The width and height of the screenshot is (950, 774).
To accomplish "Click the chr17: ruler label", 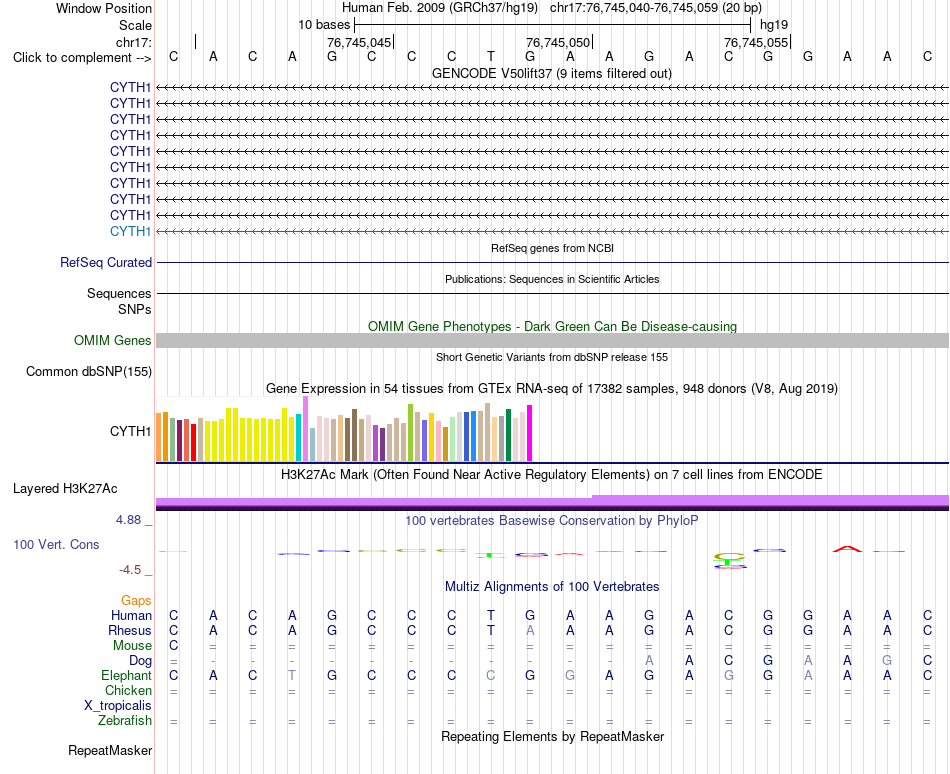I will point(134,42).
